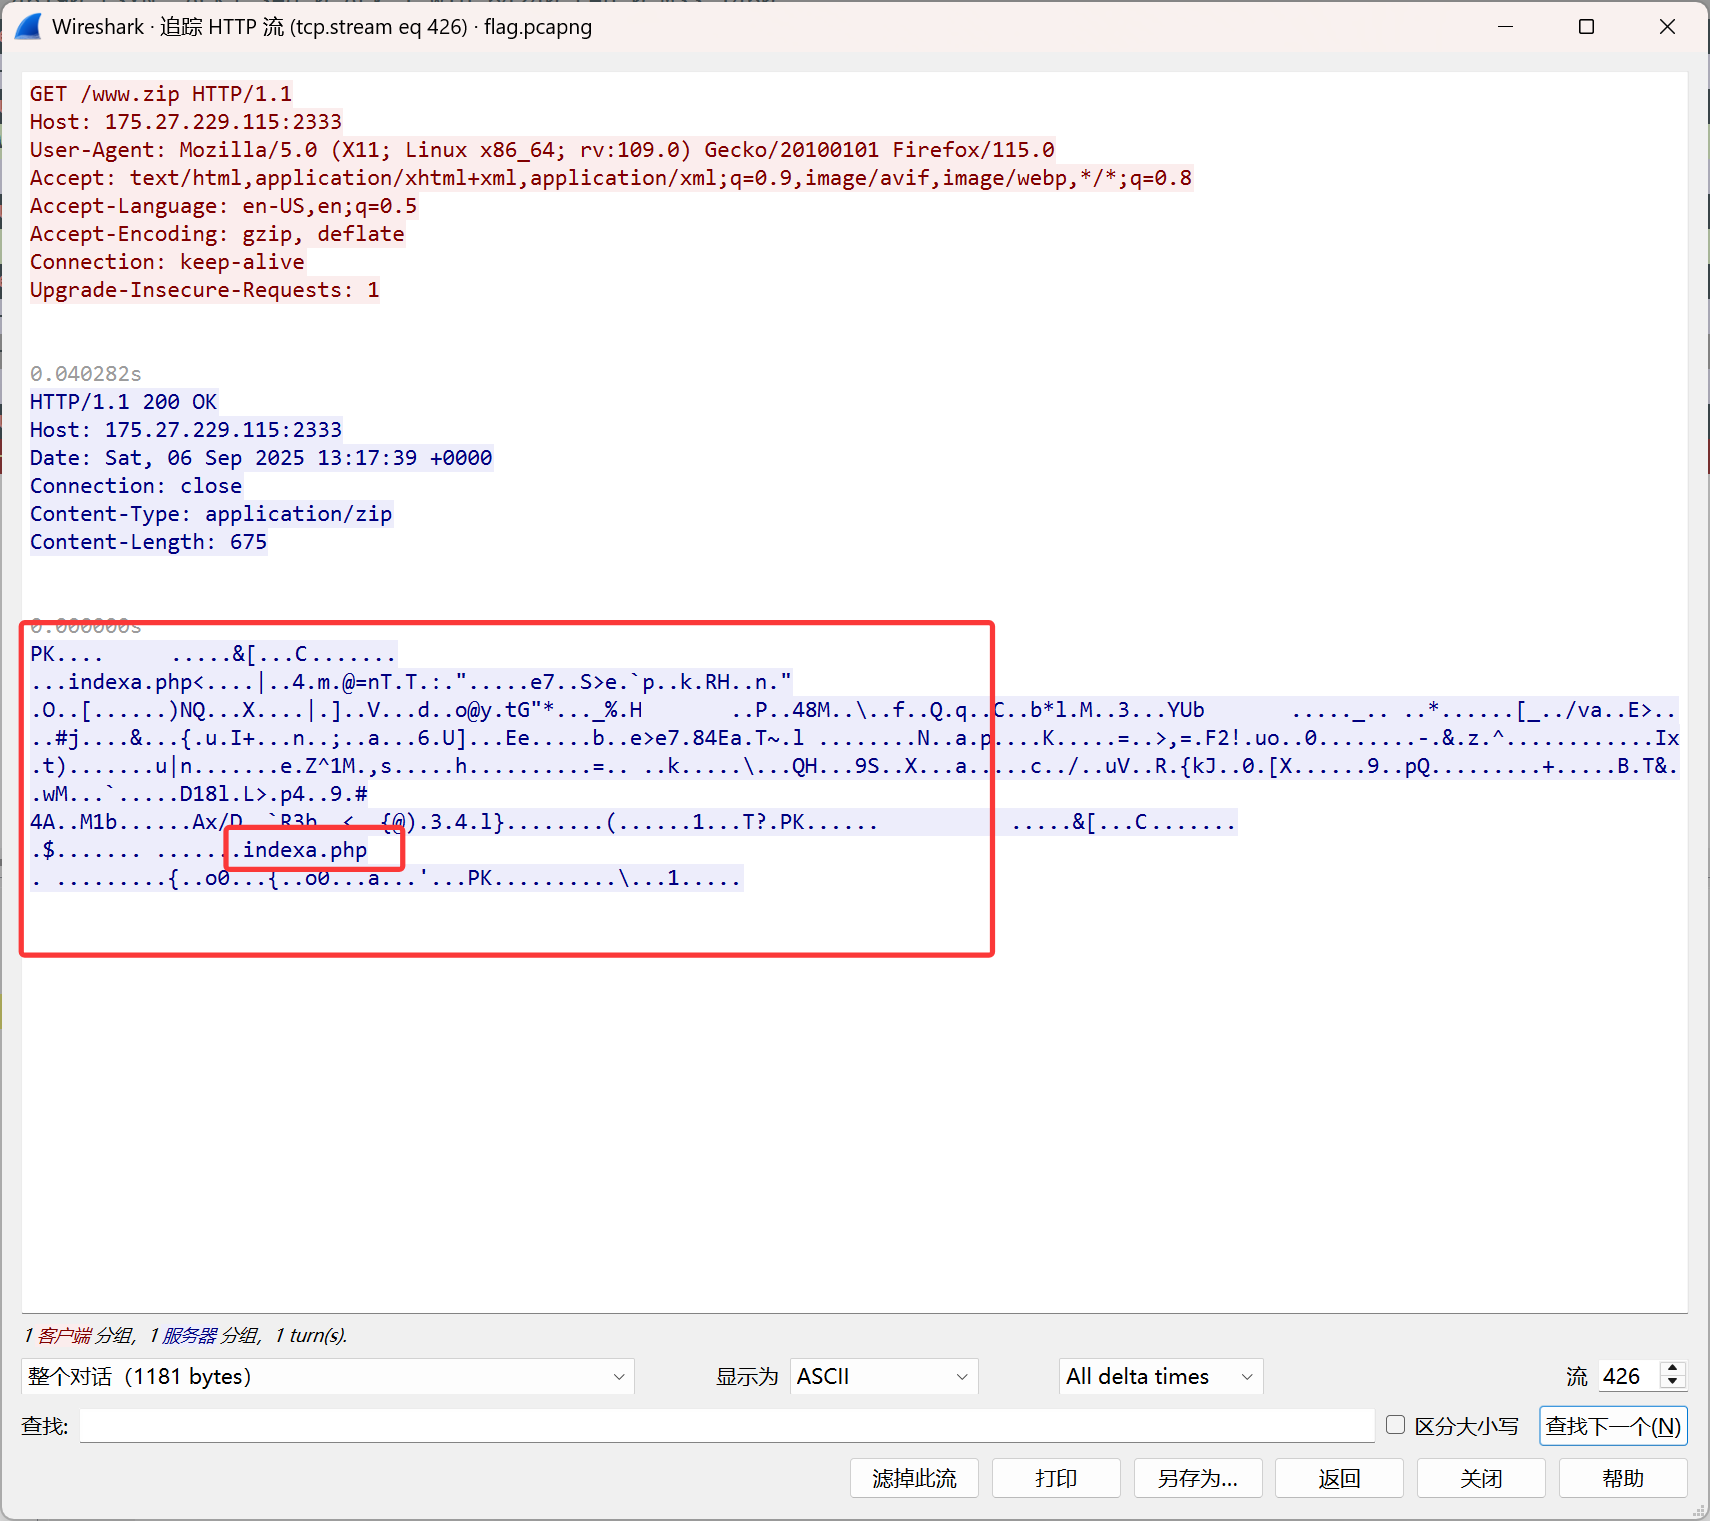Click the resize grip in the window corner
The width and height of the screenshot is (1710, 1521).
coord(1698,1509)
